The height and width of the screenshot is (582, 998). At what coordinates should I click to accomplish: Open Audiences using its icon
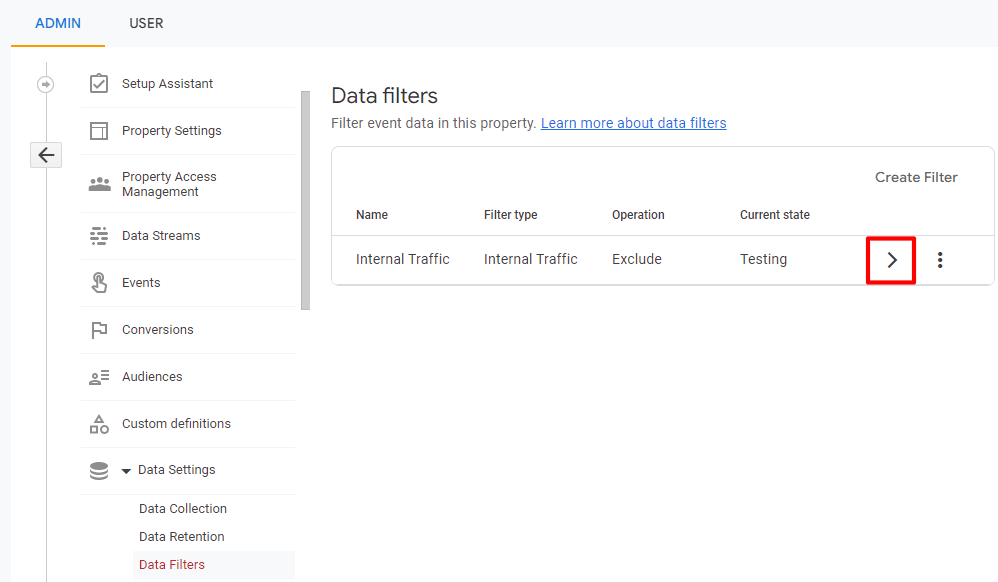coord(99,377)
